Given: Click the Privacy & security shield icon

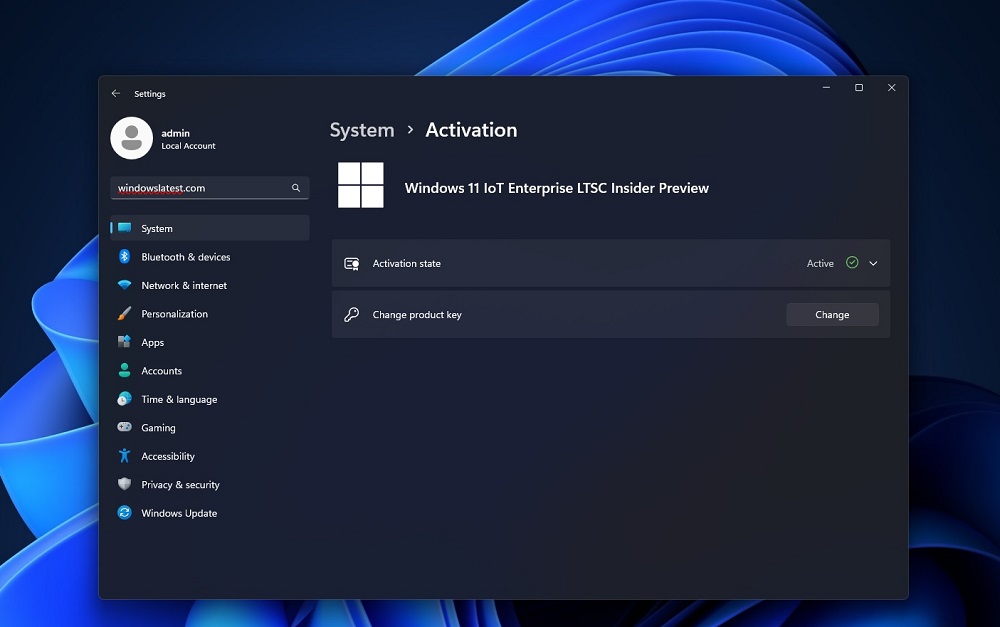Looking at the screenshot, I should [123, 484].
